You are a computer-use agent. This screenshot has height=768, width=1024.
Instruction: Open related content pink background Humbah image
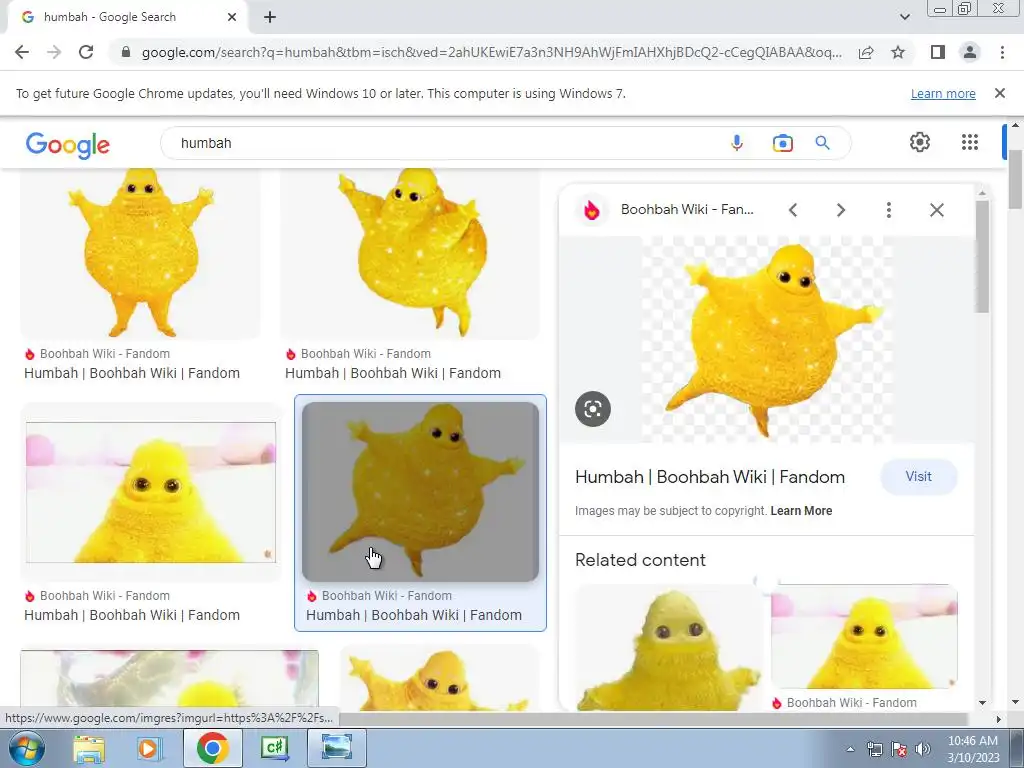click(864, 637)
